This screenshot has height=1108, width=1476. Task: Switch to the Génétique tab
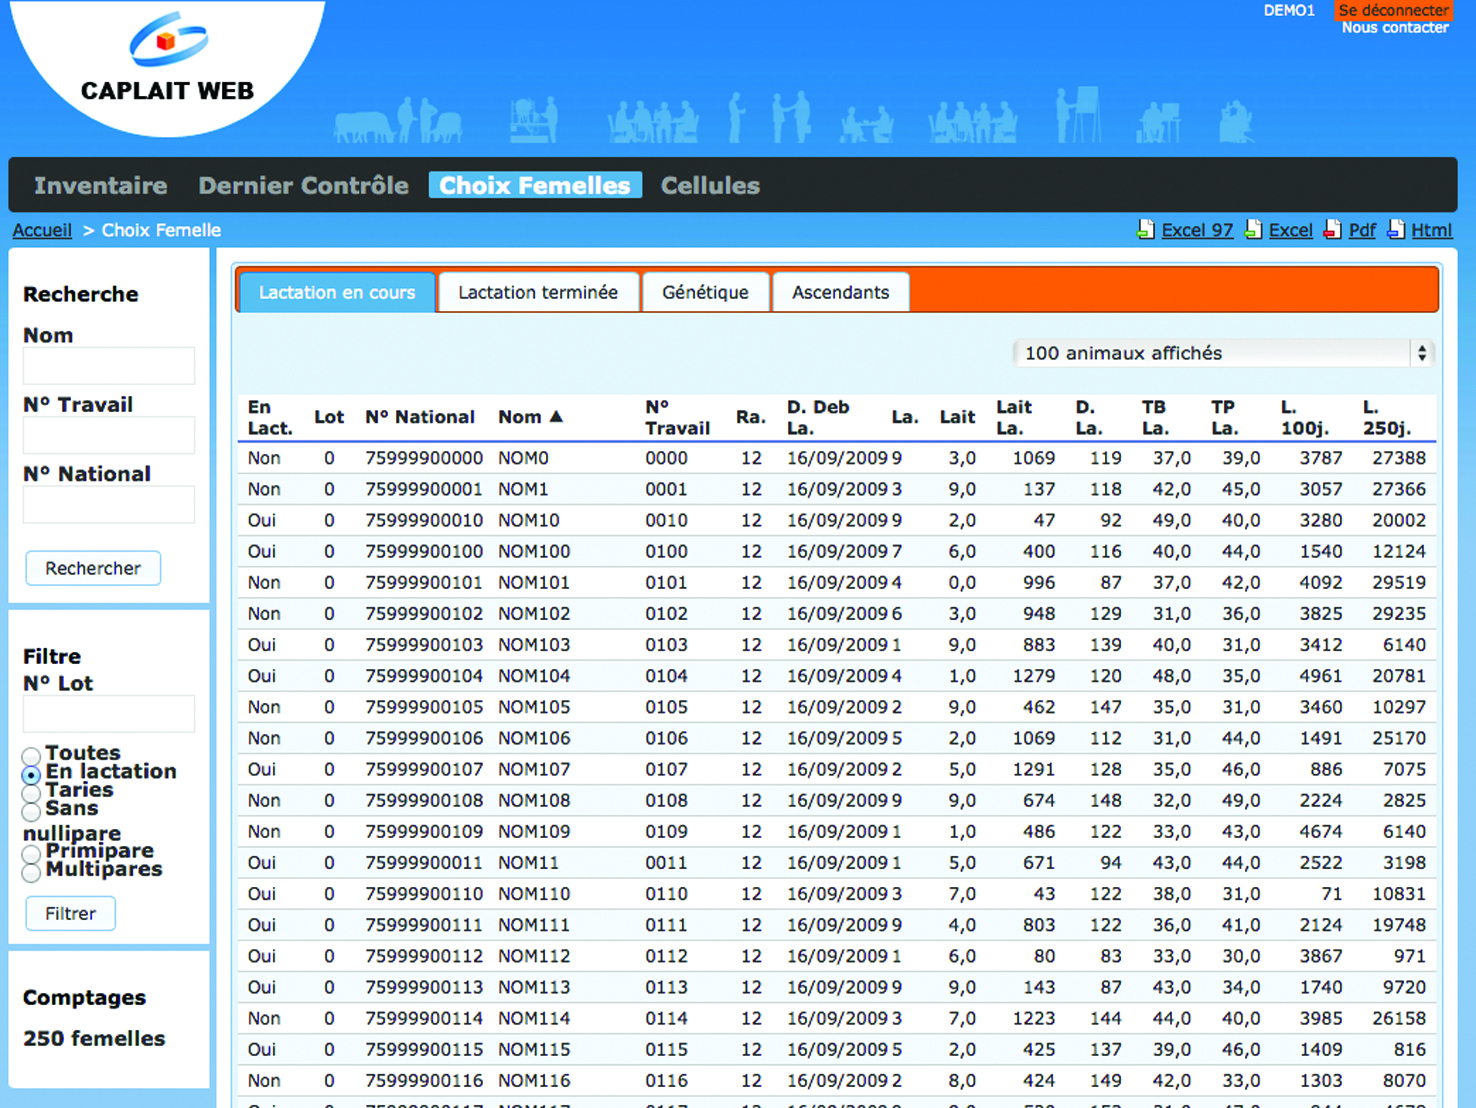click(x=705, y=292)
